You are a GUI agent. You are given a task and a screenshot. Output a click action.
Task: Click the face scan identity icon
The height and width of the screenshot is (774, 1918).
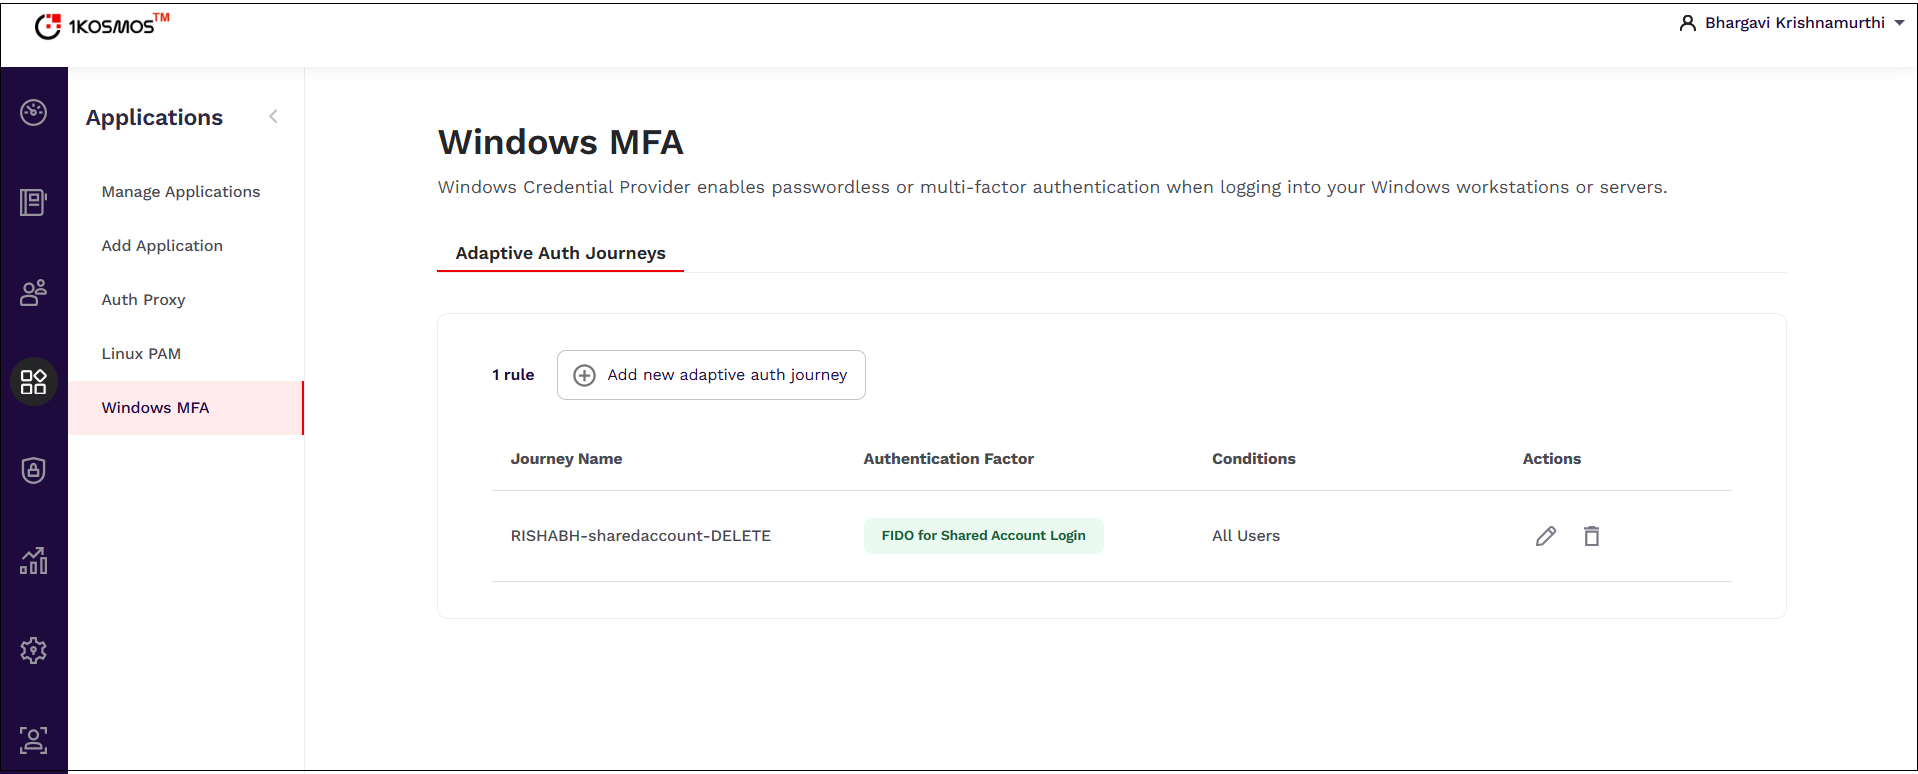pyautogui.click(x=34, y=740)
